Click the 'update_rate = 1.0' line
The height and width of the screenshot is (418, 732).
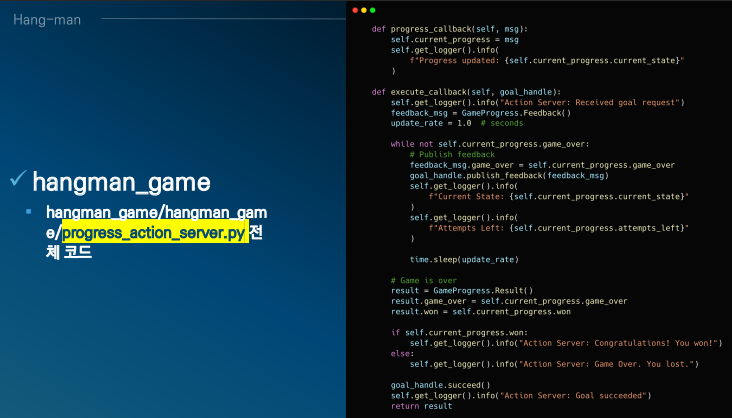457,123
